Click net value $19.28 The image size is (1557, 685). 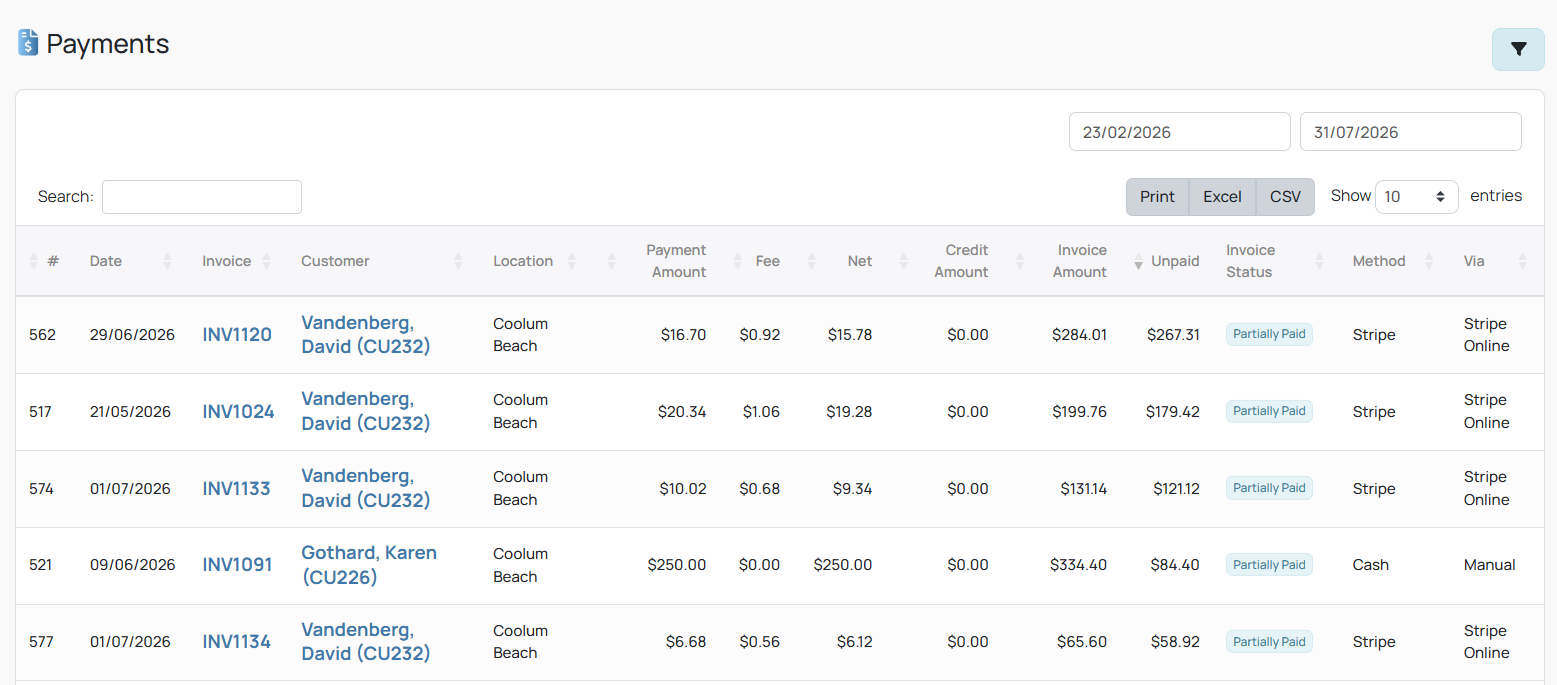click(849, 412)
